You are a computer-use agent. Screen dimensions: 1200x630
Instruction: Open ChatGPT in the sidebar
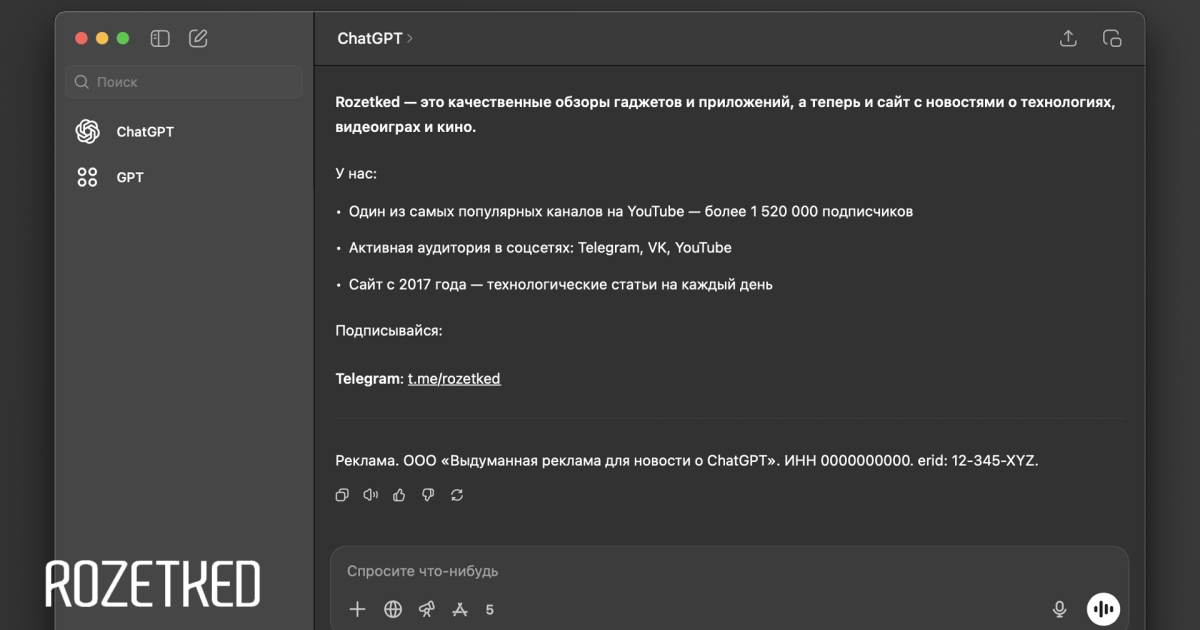(144, 132)
